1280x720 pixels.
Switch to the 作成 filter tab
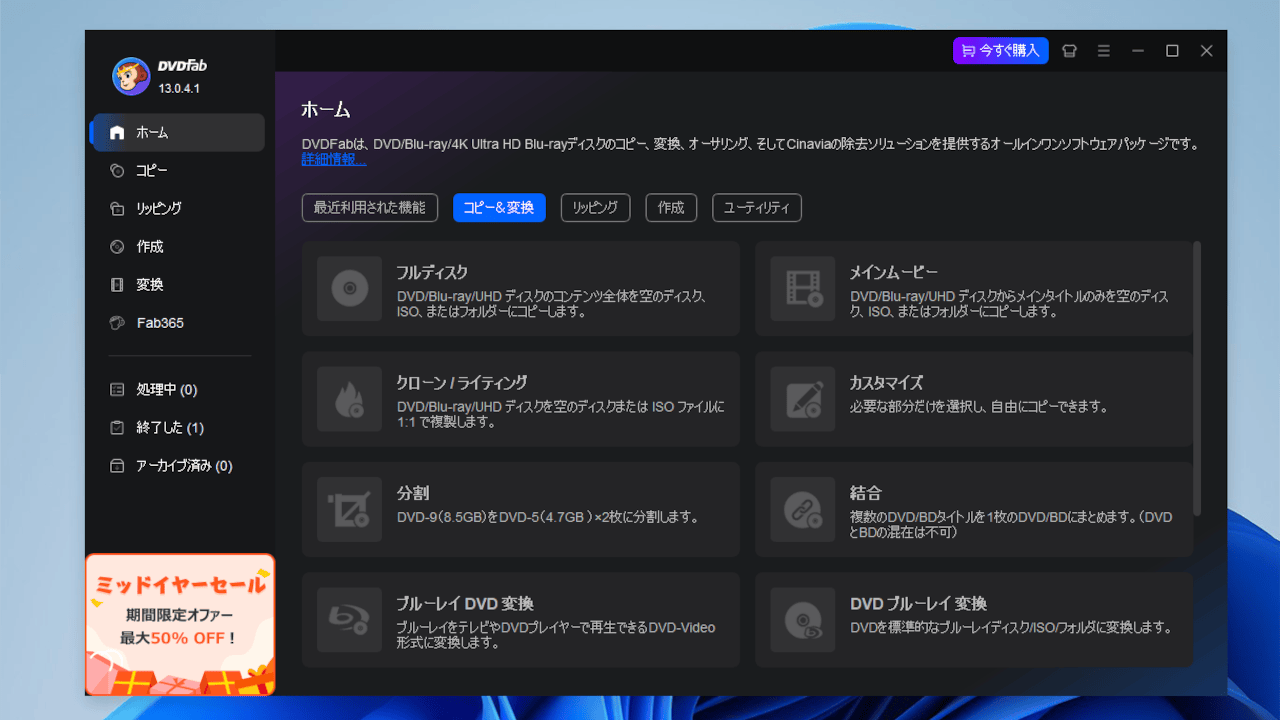671,208
